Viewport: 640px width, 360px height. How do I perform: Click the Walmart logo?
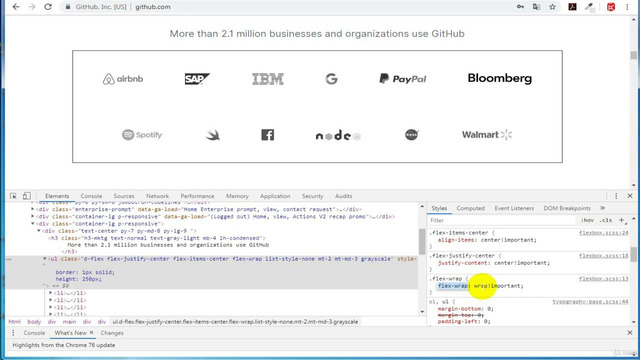tap(487, 135)
